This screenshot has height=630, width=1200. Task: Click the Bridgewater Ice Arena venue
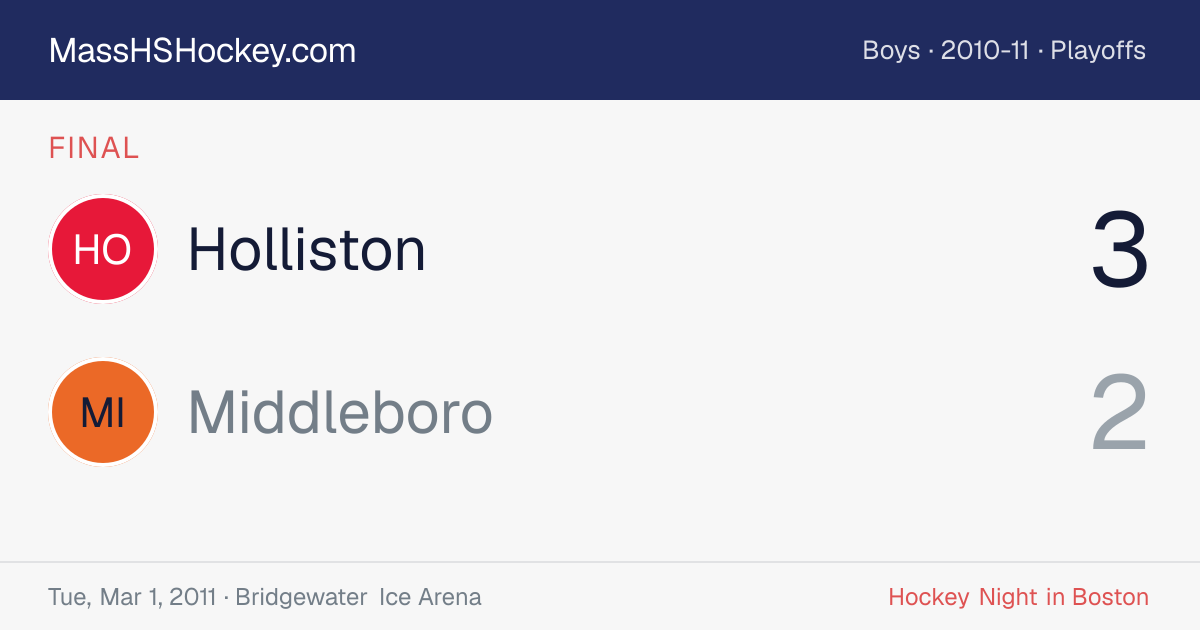[358, 597]
